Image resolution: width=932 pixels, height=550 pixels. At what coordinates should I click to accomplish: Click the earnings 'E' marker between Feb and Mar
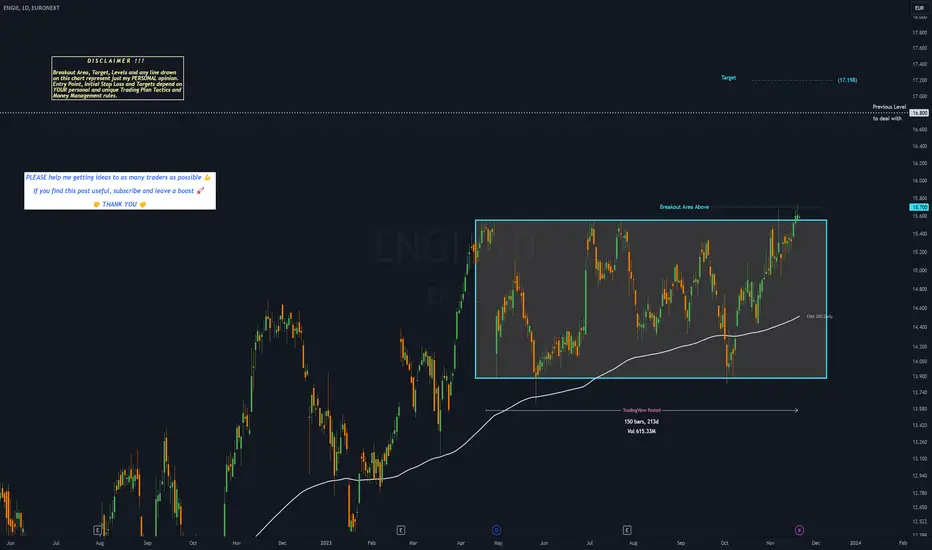[x=401, y=530]
